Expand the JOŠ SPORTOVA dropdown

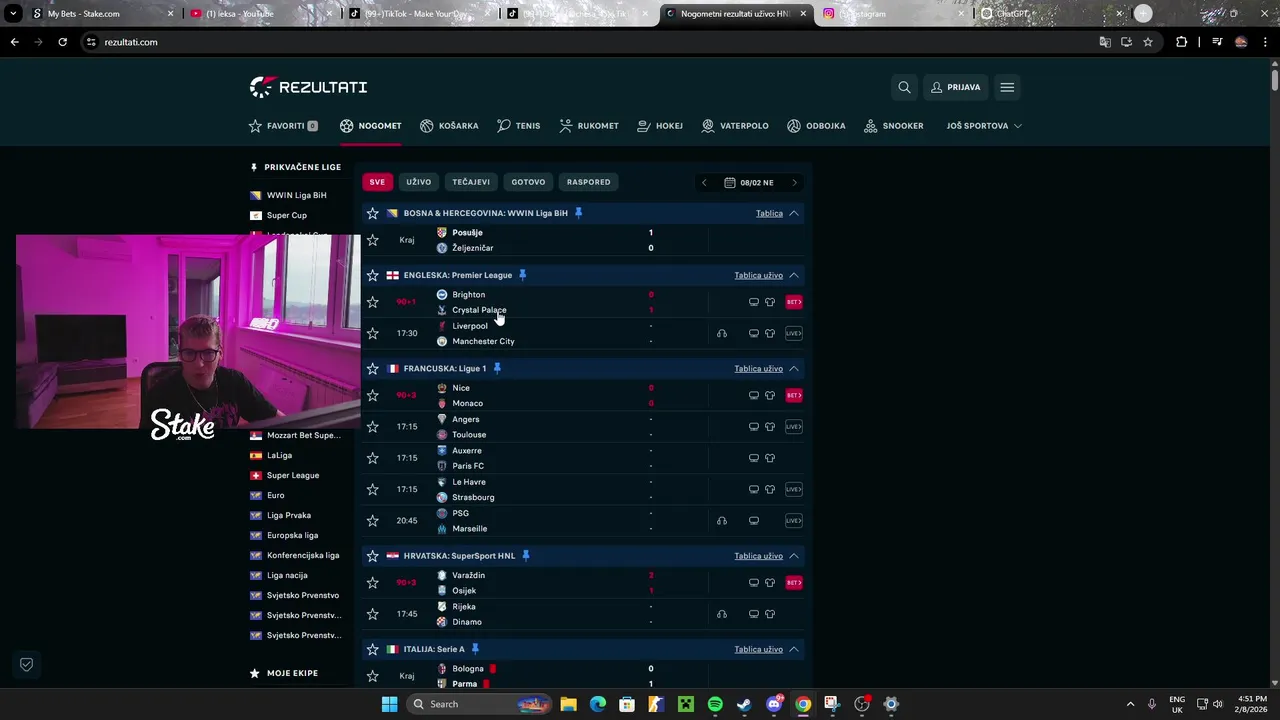pos(984,126)
